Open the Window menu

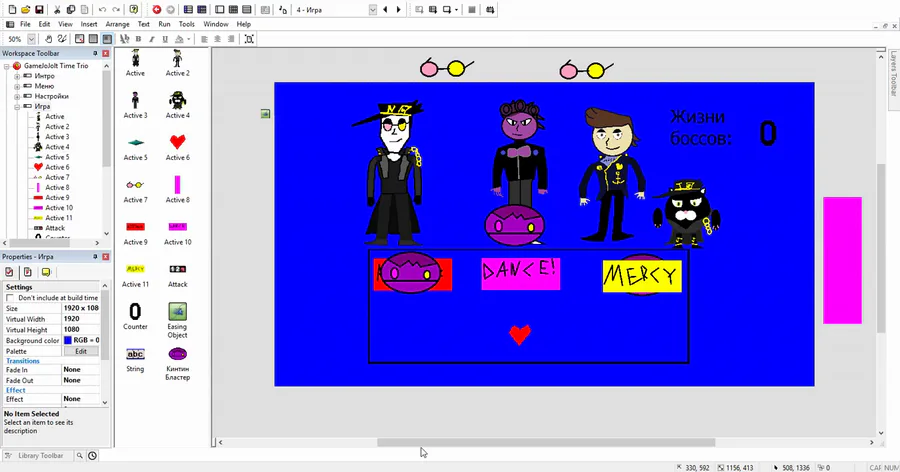coord(216,24)
